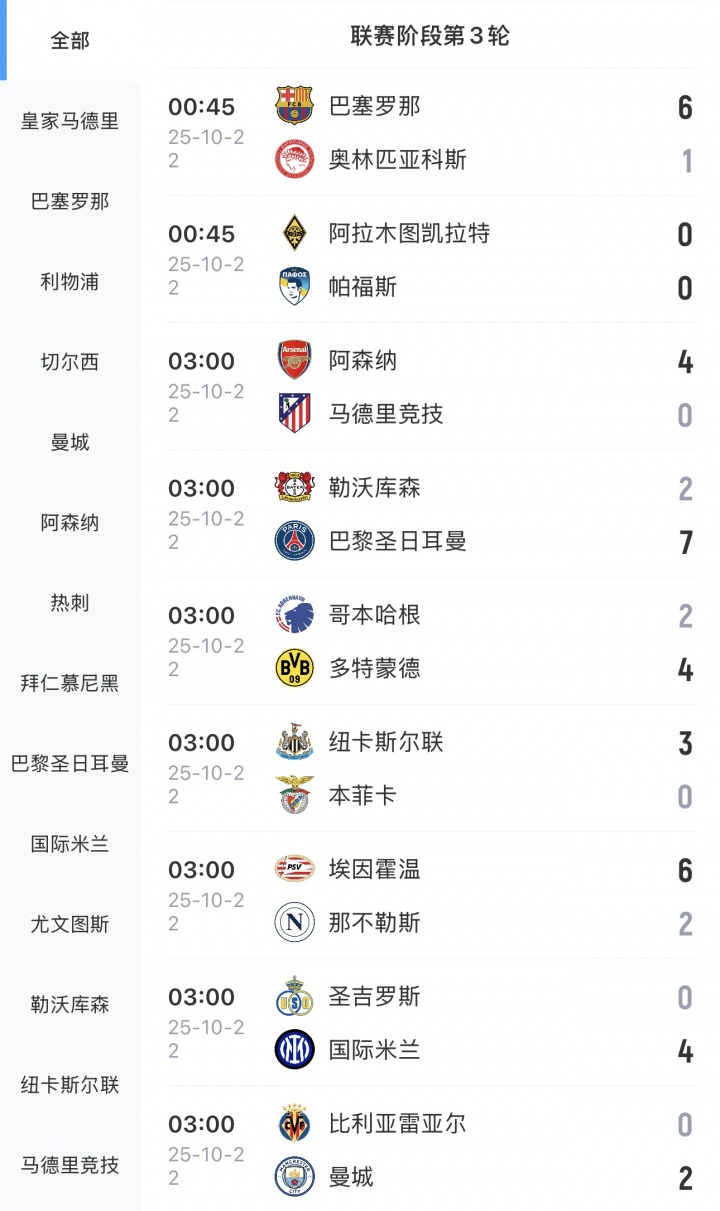Tap 哥本哈根 score of 2
The height and width of the screenshot is (1211, 720).
[x=685, y=615]
